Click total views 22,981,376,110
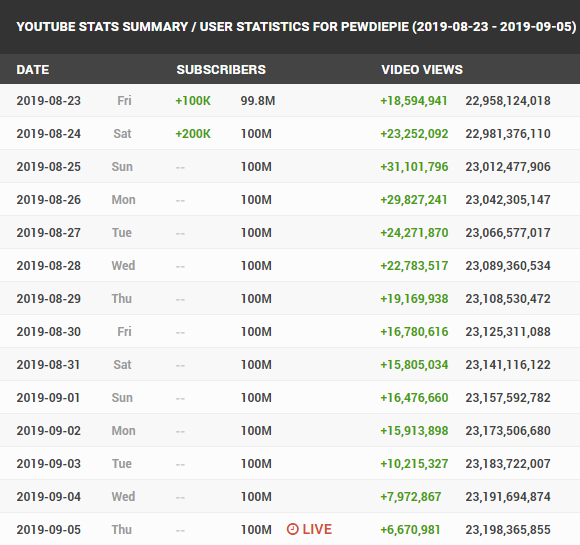This screenshot has height=545, width=580. click(x=508, y=134)
